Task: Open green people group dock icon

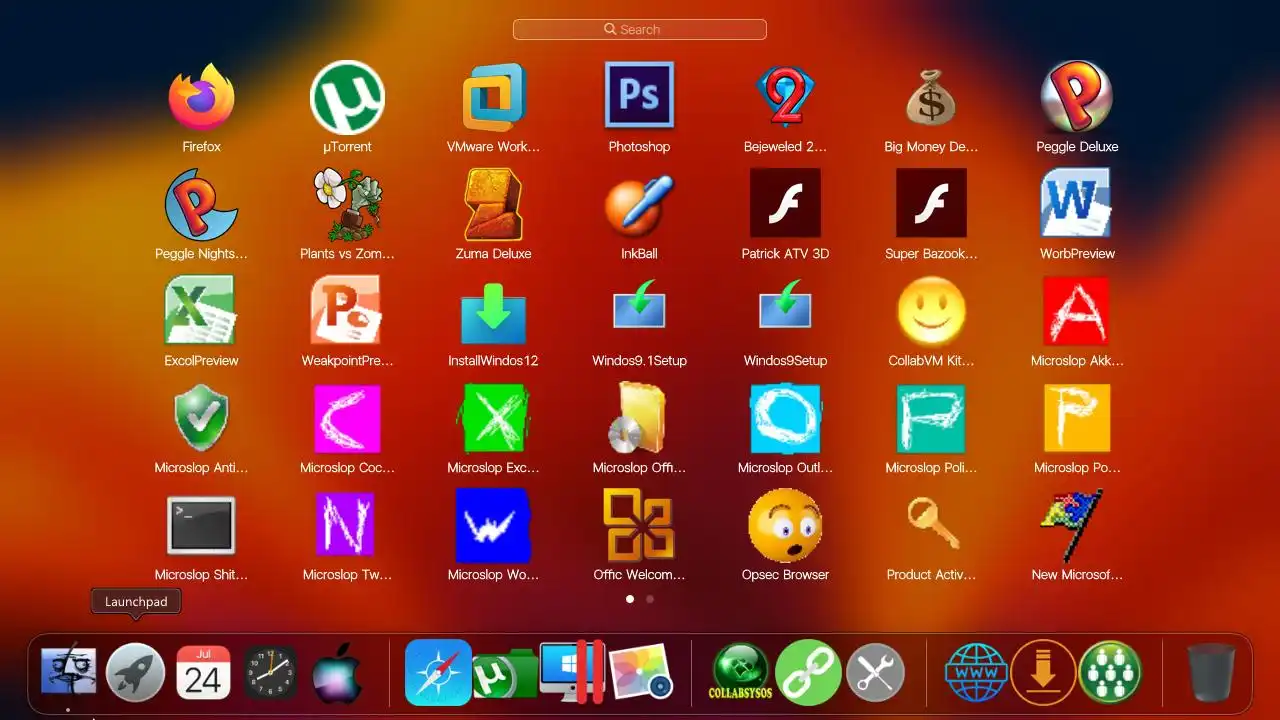Action: tap(1110, 672)
